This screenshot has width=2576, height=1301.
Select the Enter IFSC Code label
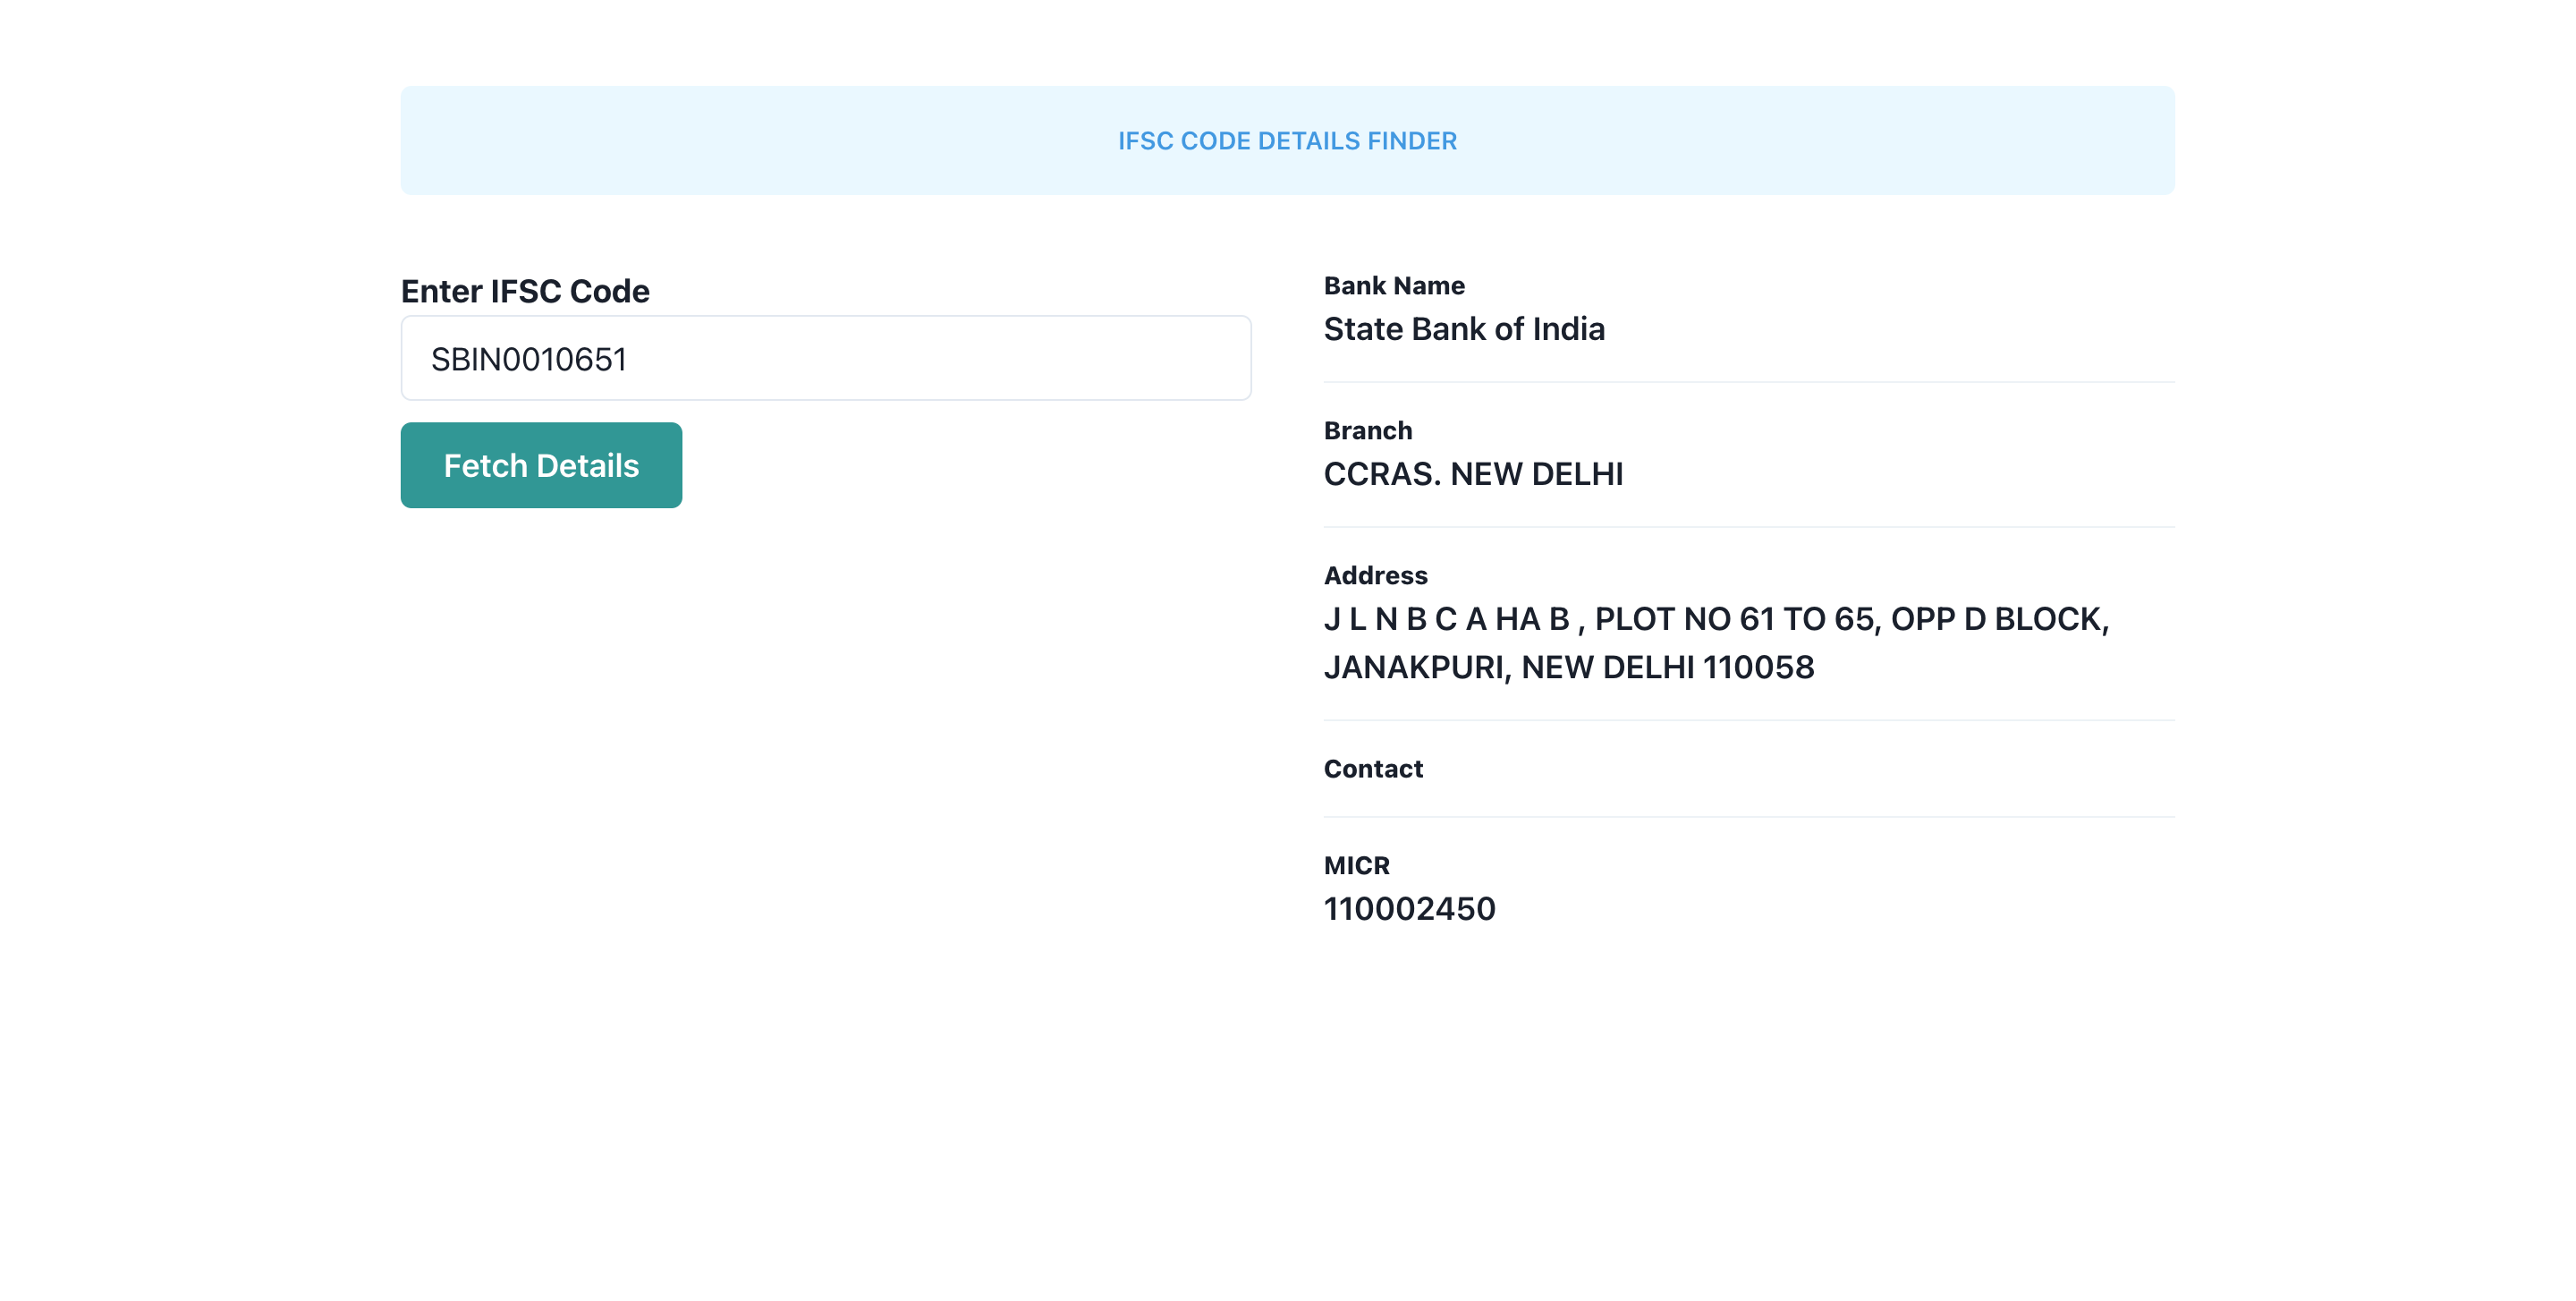pos(525,291)
